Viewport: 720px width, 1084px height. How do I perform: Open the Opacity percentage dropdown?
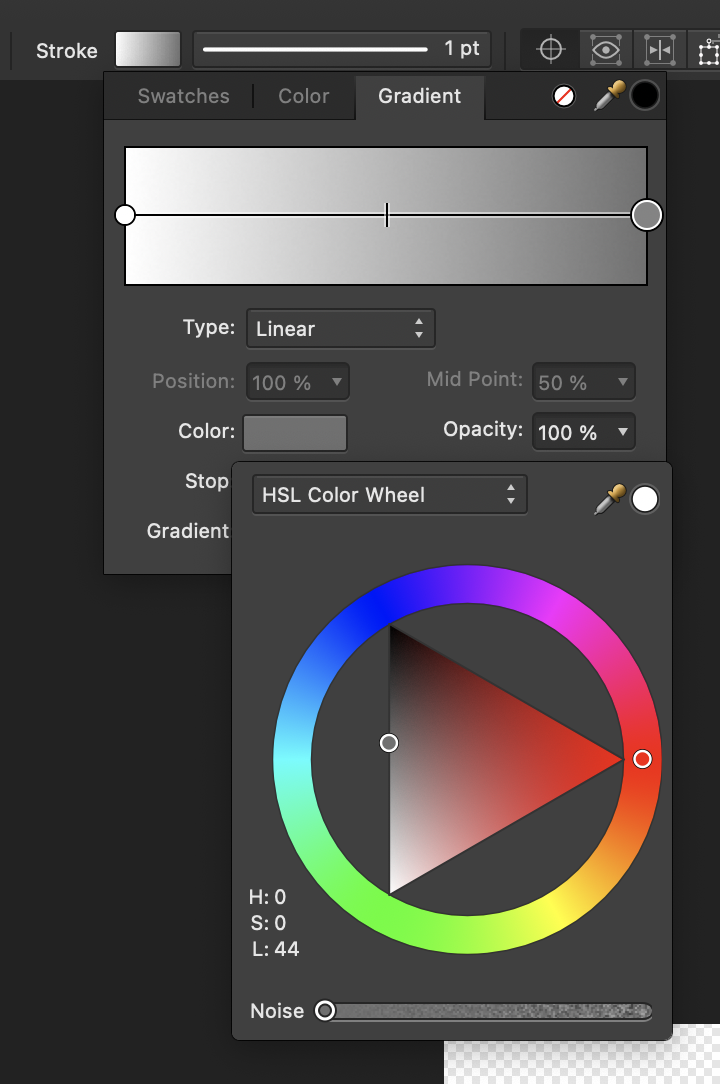click(583, 431)
